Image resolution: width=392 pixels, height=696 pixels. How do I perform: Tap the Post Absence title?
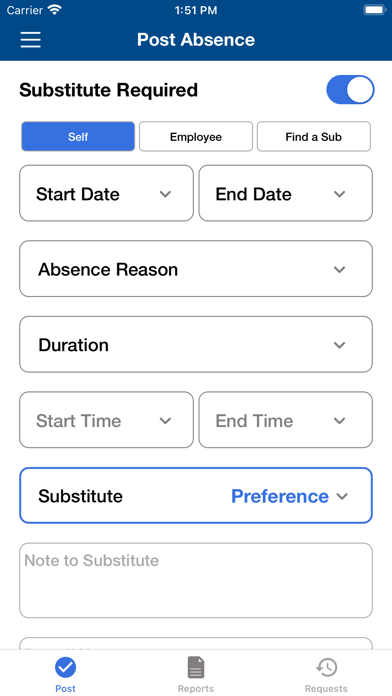pyautogui.click(x=196, y=40)
